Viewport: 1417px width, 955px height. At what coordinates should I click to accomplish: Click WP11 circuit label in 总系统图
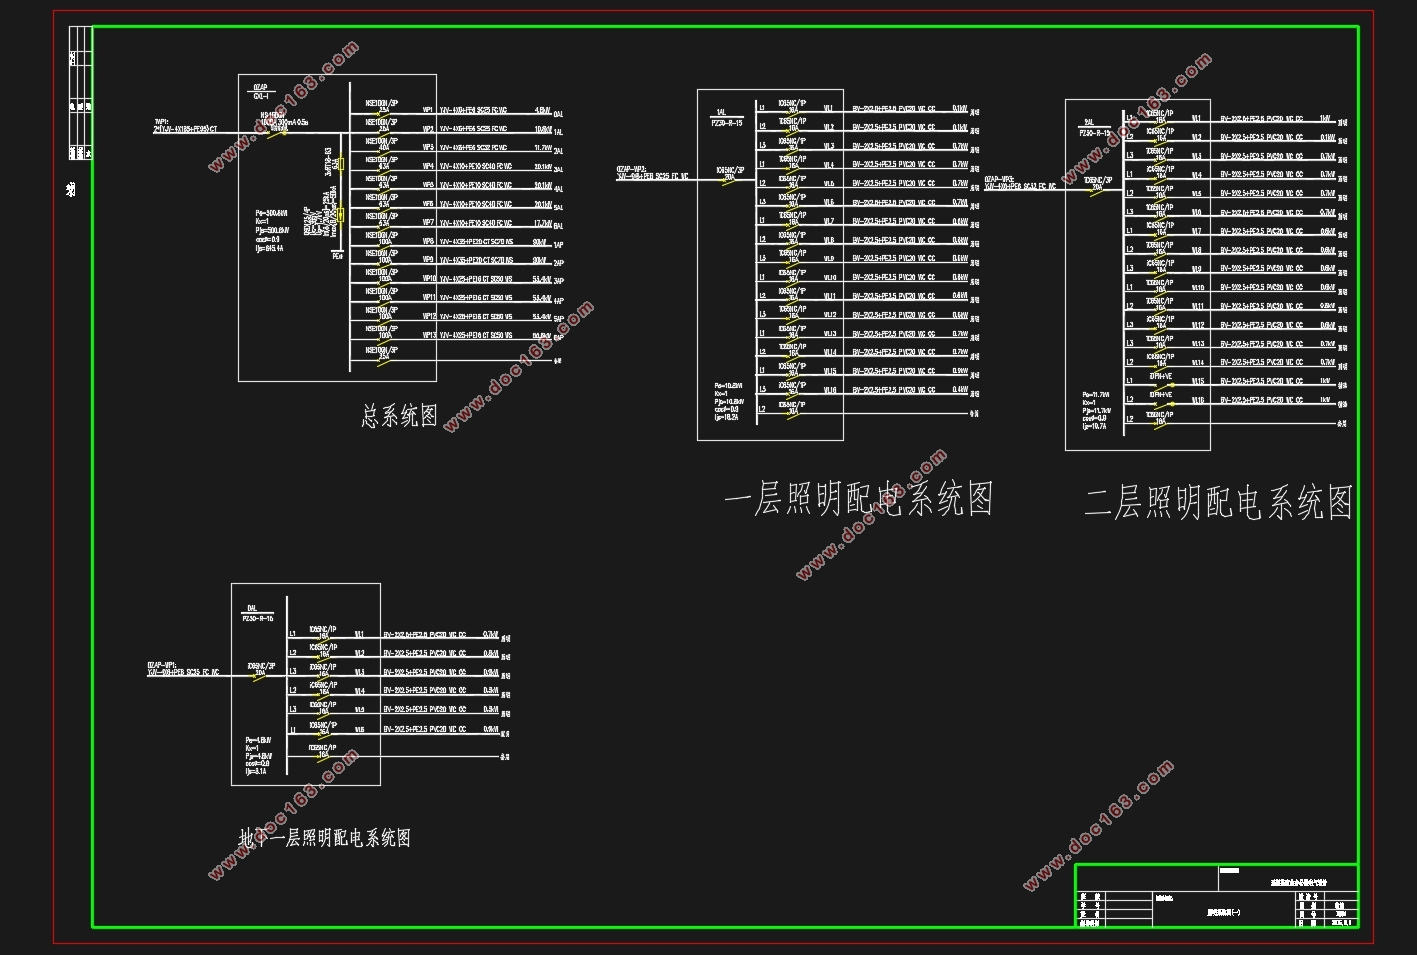429,297
